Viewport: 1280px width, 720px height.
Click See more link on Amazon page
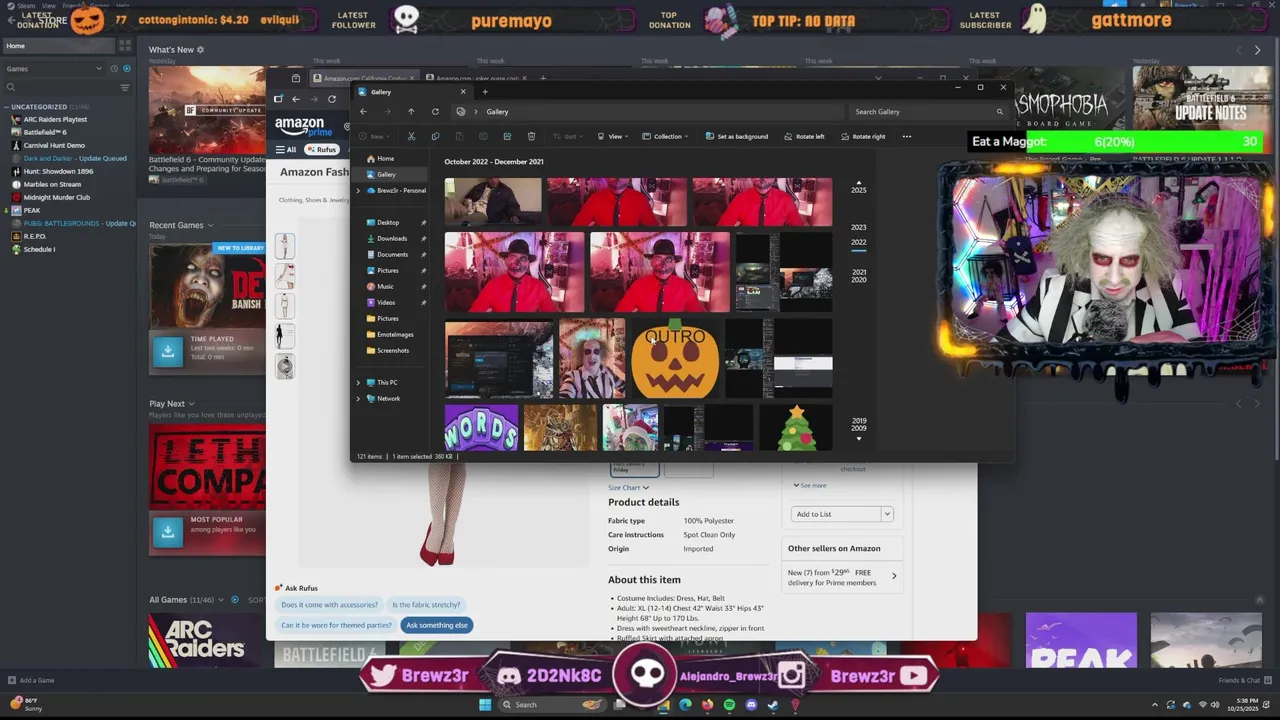coord(810,486)
